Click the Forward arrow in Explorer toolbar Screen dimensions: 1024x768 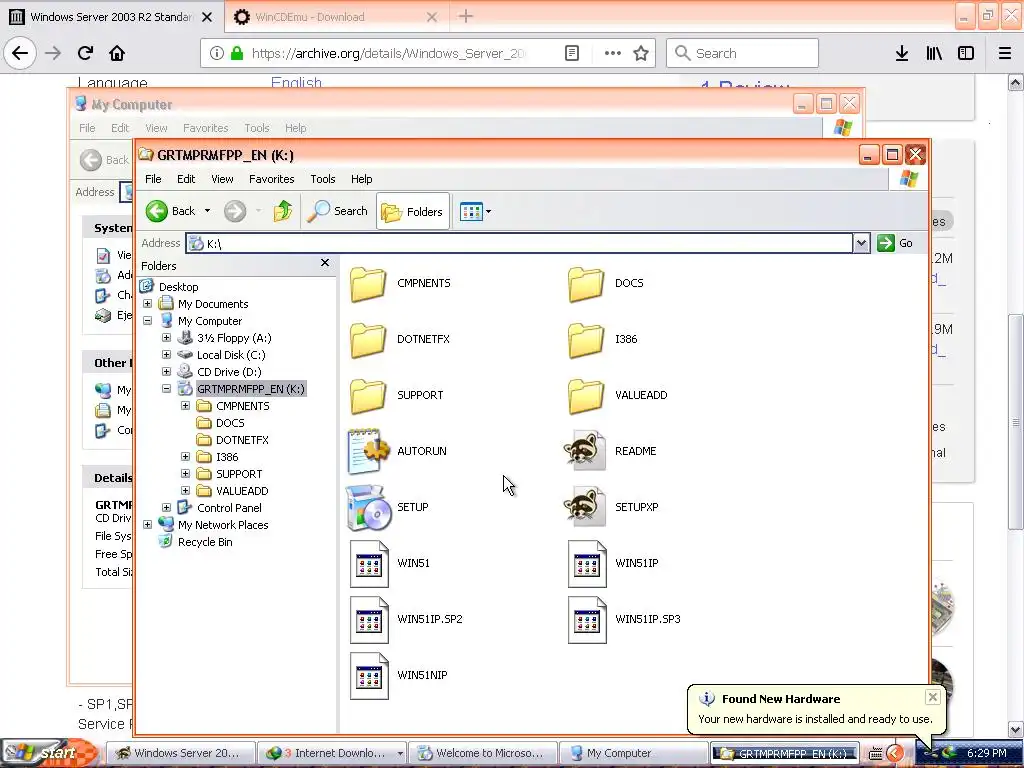(235, 211)
